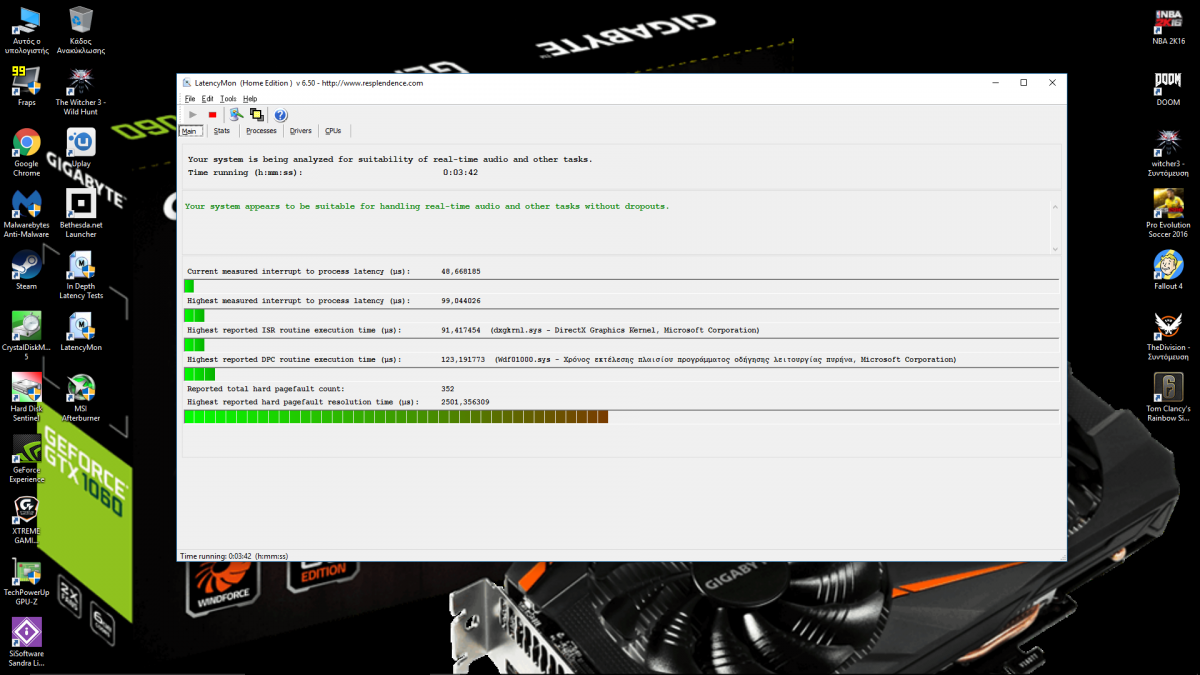Screen dimensions: 1200x675
Task: Minimize the LatencyMon window
Action: click(x=994, y=83)
